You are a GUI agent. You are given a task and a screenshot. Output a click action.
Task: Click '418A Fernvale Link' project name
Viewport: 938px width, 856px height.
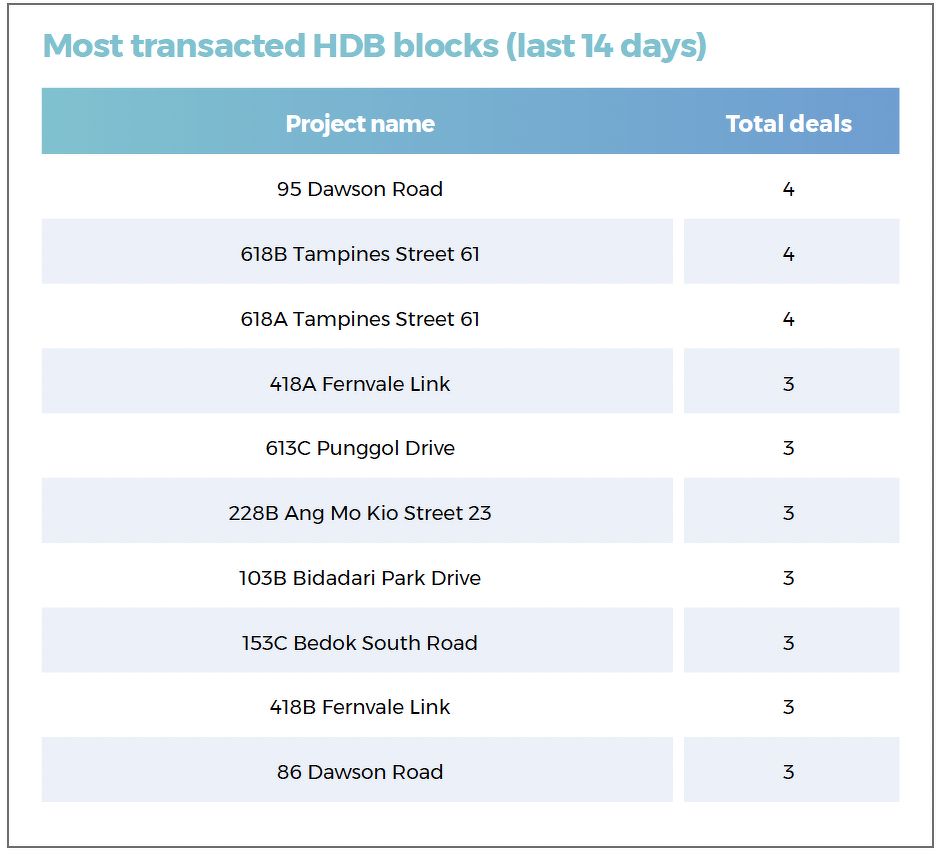[360, 383]
